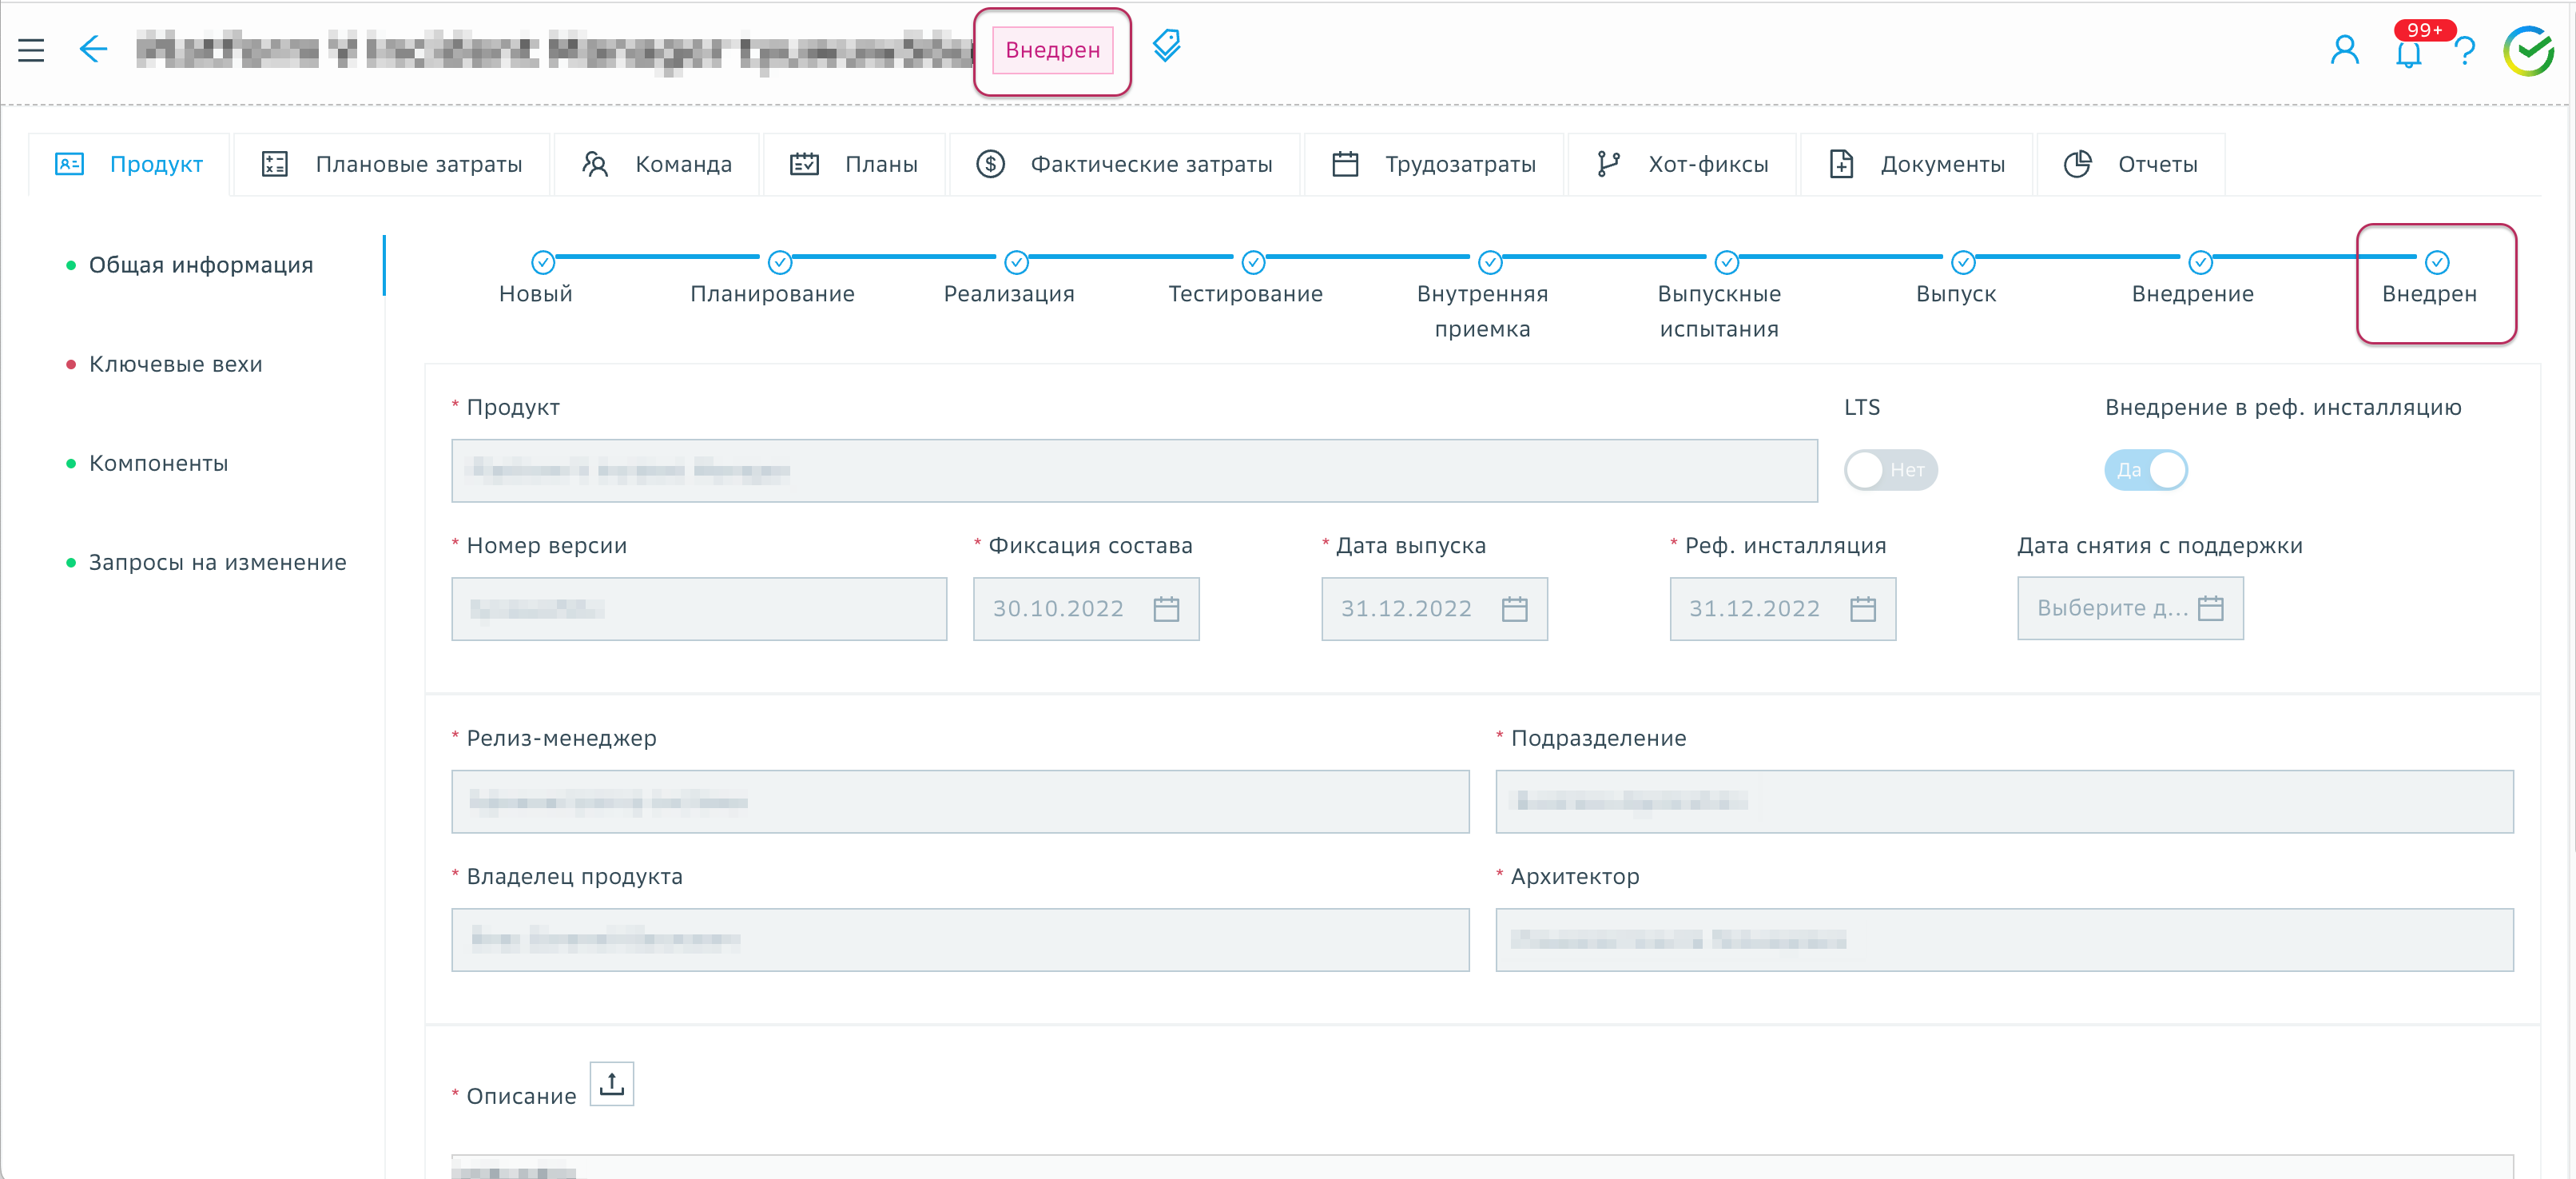Click the question mark help icon
Image resolution: width=2576 pixels, height=1179 pixels.
tap(2465, 50)
